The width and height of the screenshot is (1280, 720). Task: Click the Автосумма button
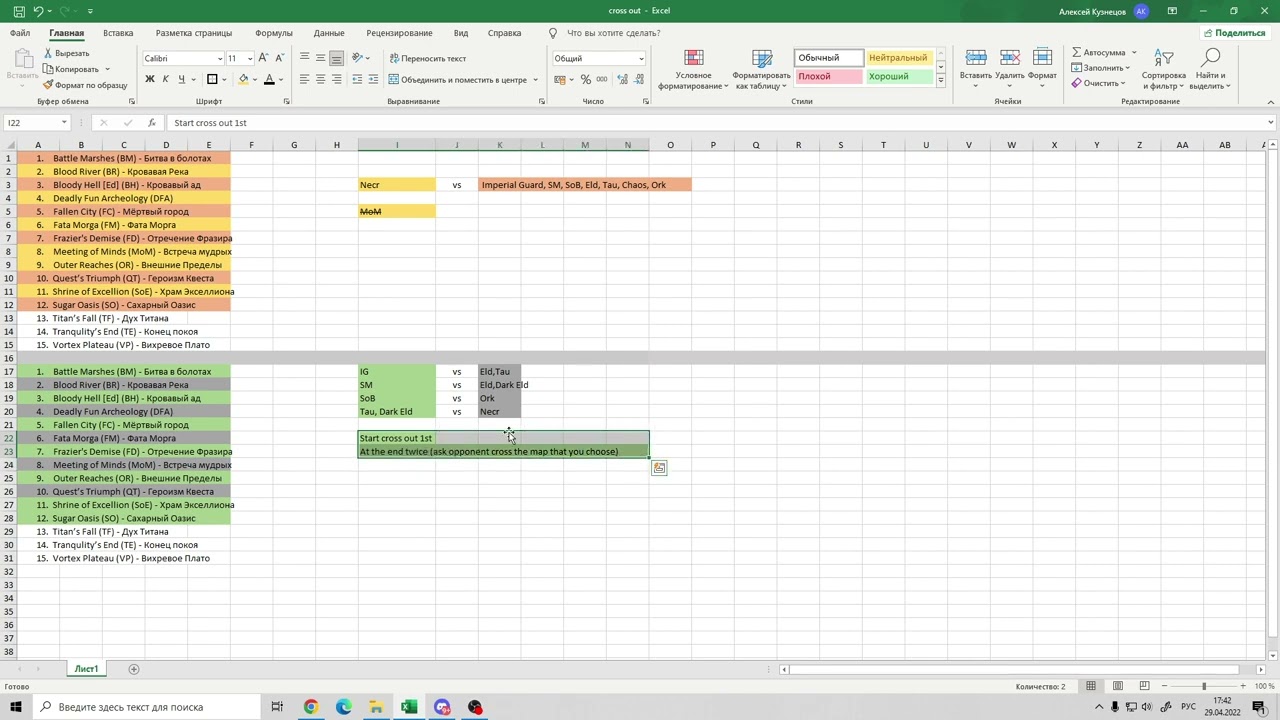click(1098, 53)
